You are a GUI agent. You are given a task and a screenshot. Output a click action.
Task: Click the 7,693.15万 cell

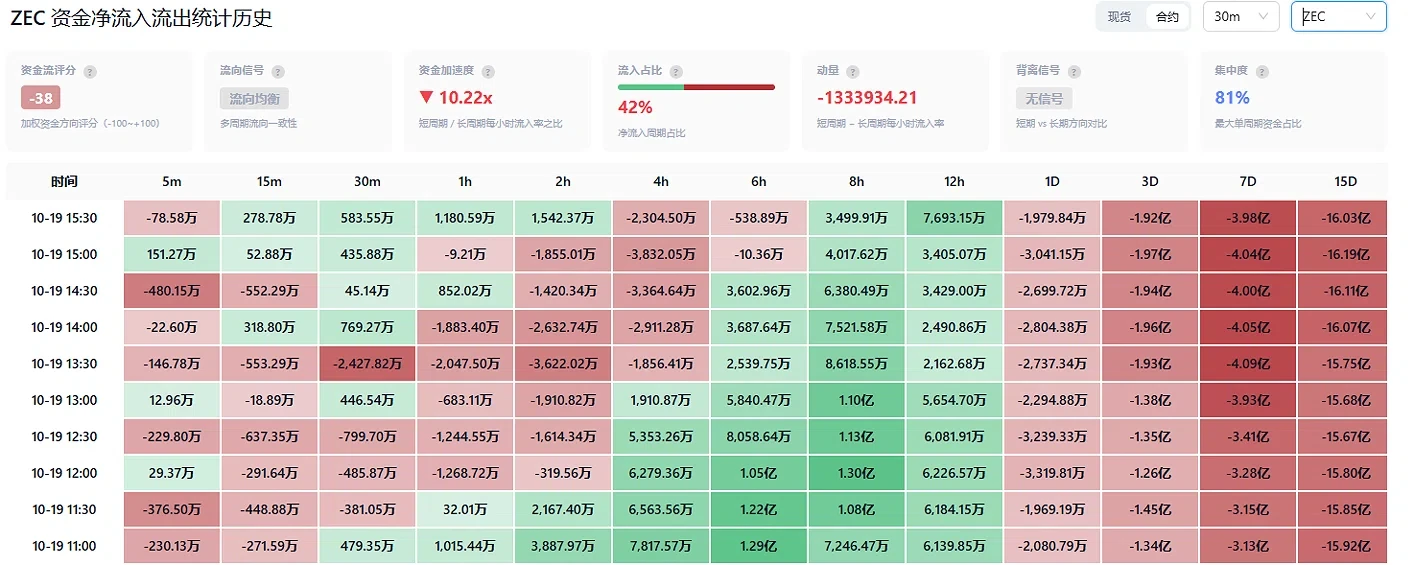click(x=955, y=218)
